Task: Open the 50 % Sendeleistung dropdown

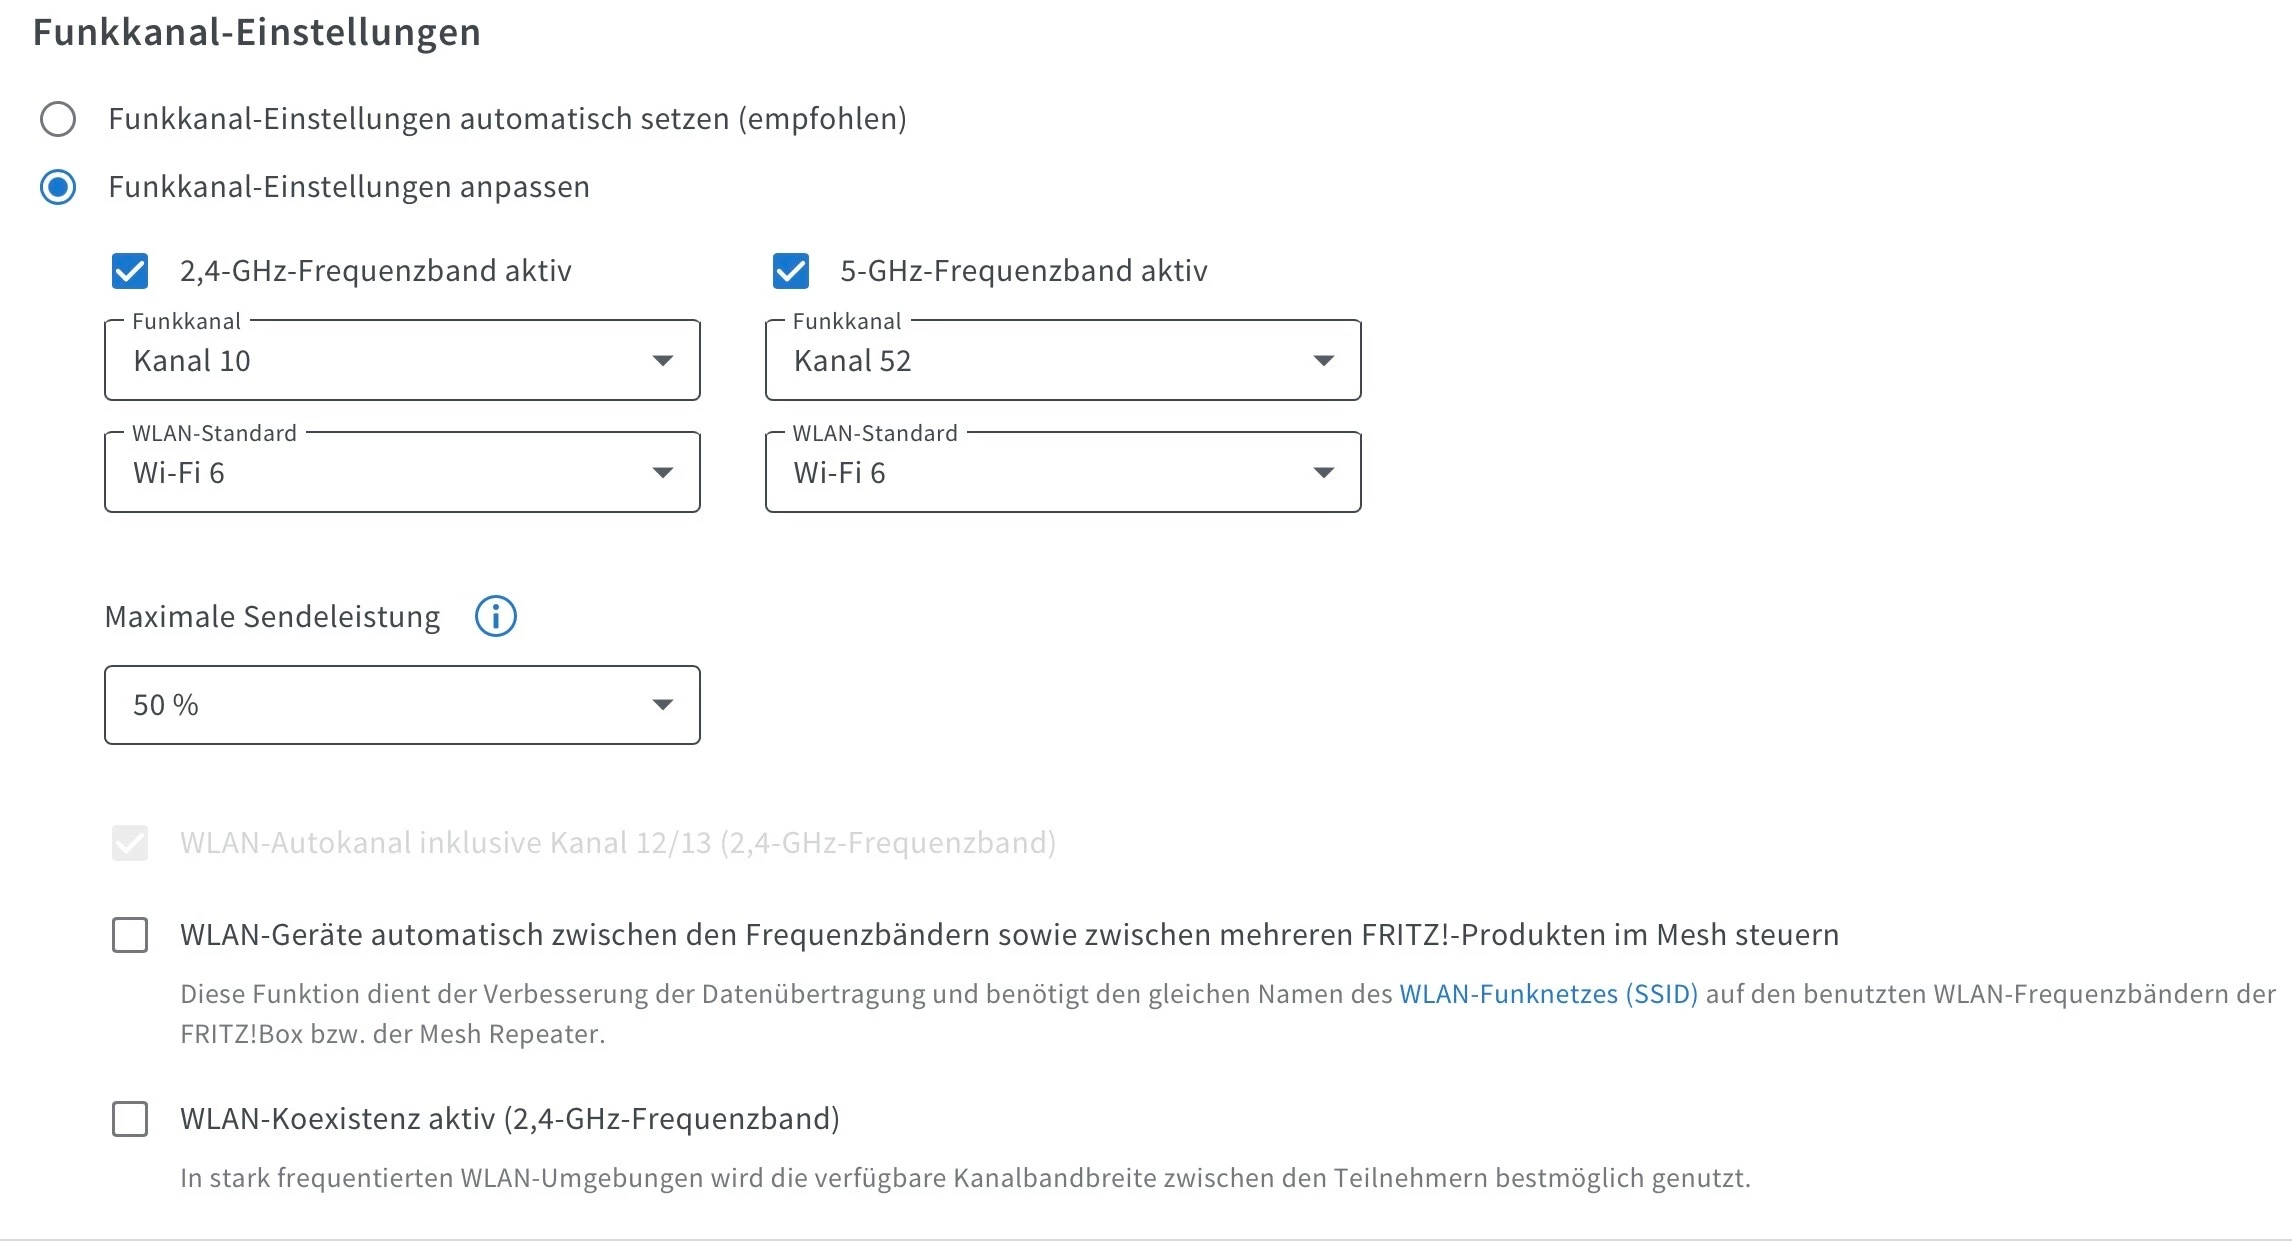Action: 402,705
